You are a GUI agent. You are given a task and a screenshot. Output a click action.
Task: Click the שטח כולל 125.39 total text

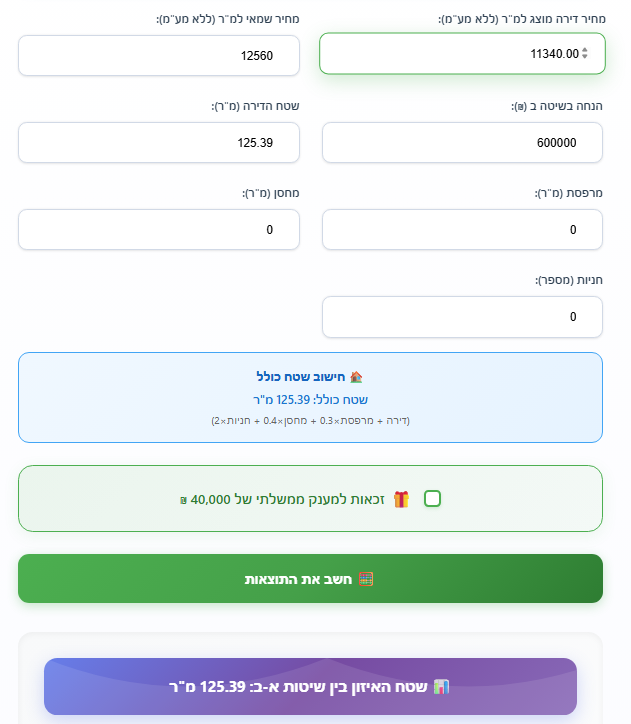[x=310, y=399]
